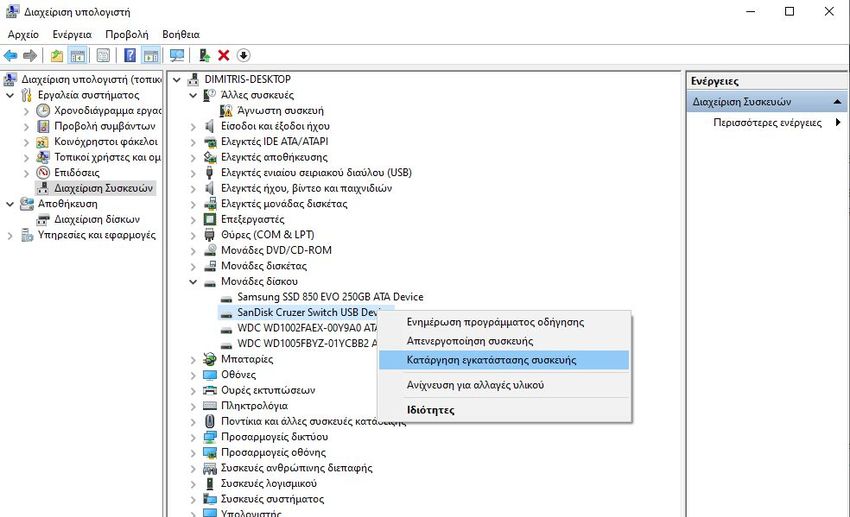The image size is (850, 517).
Task: Collapse the Άλλες συσκευές category
Action: pos(193,95)
